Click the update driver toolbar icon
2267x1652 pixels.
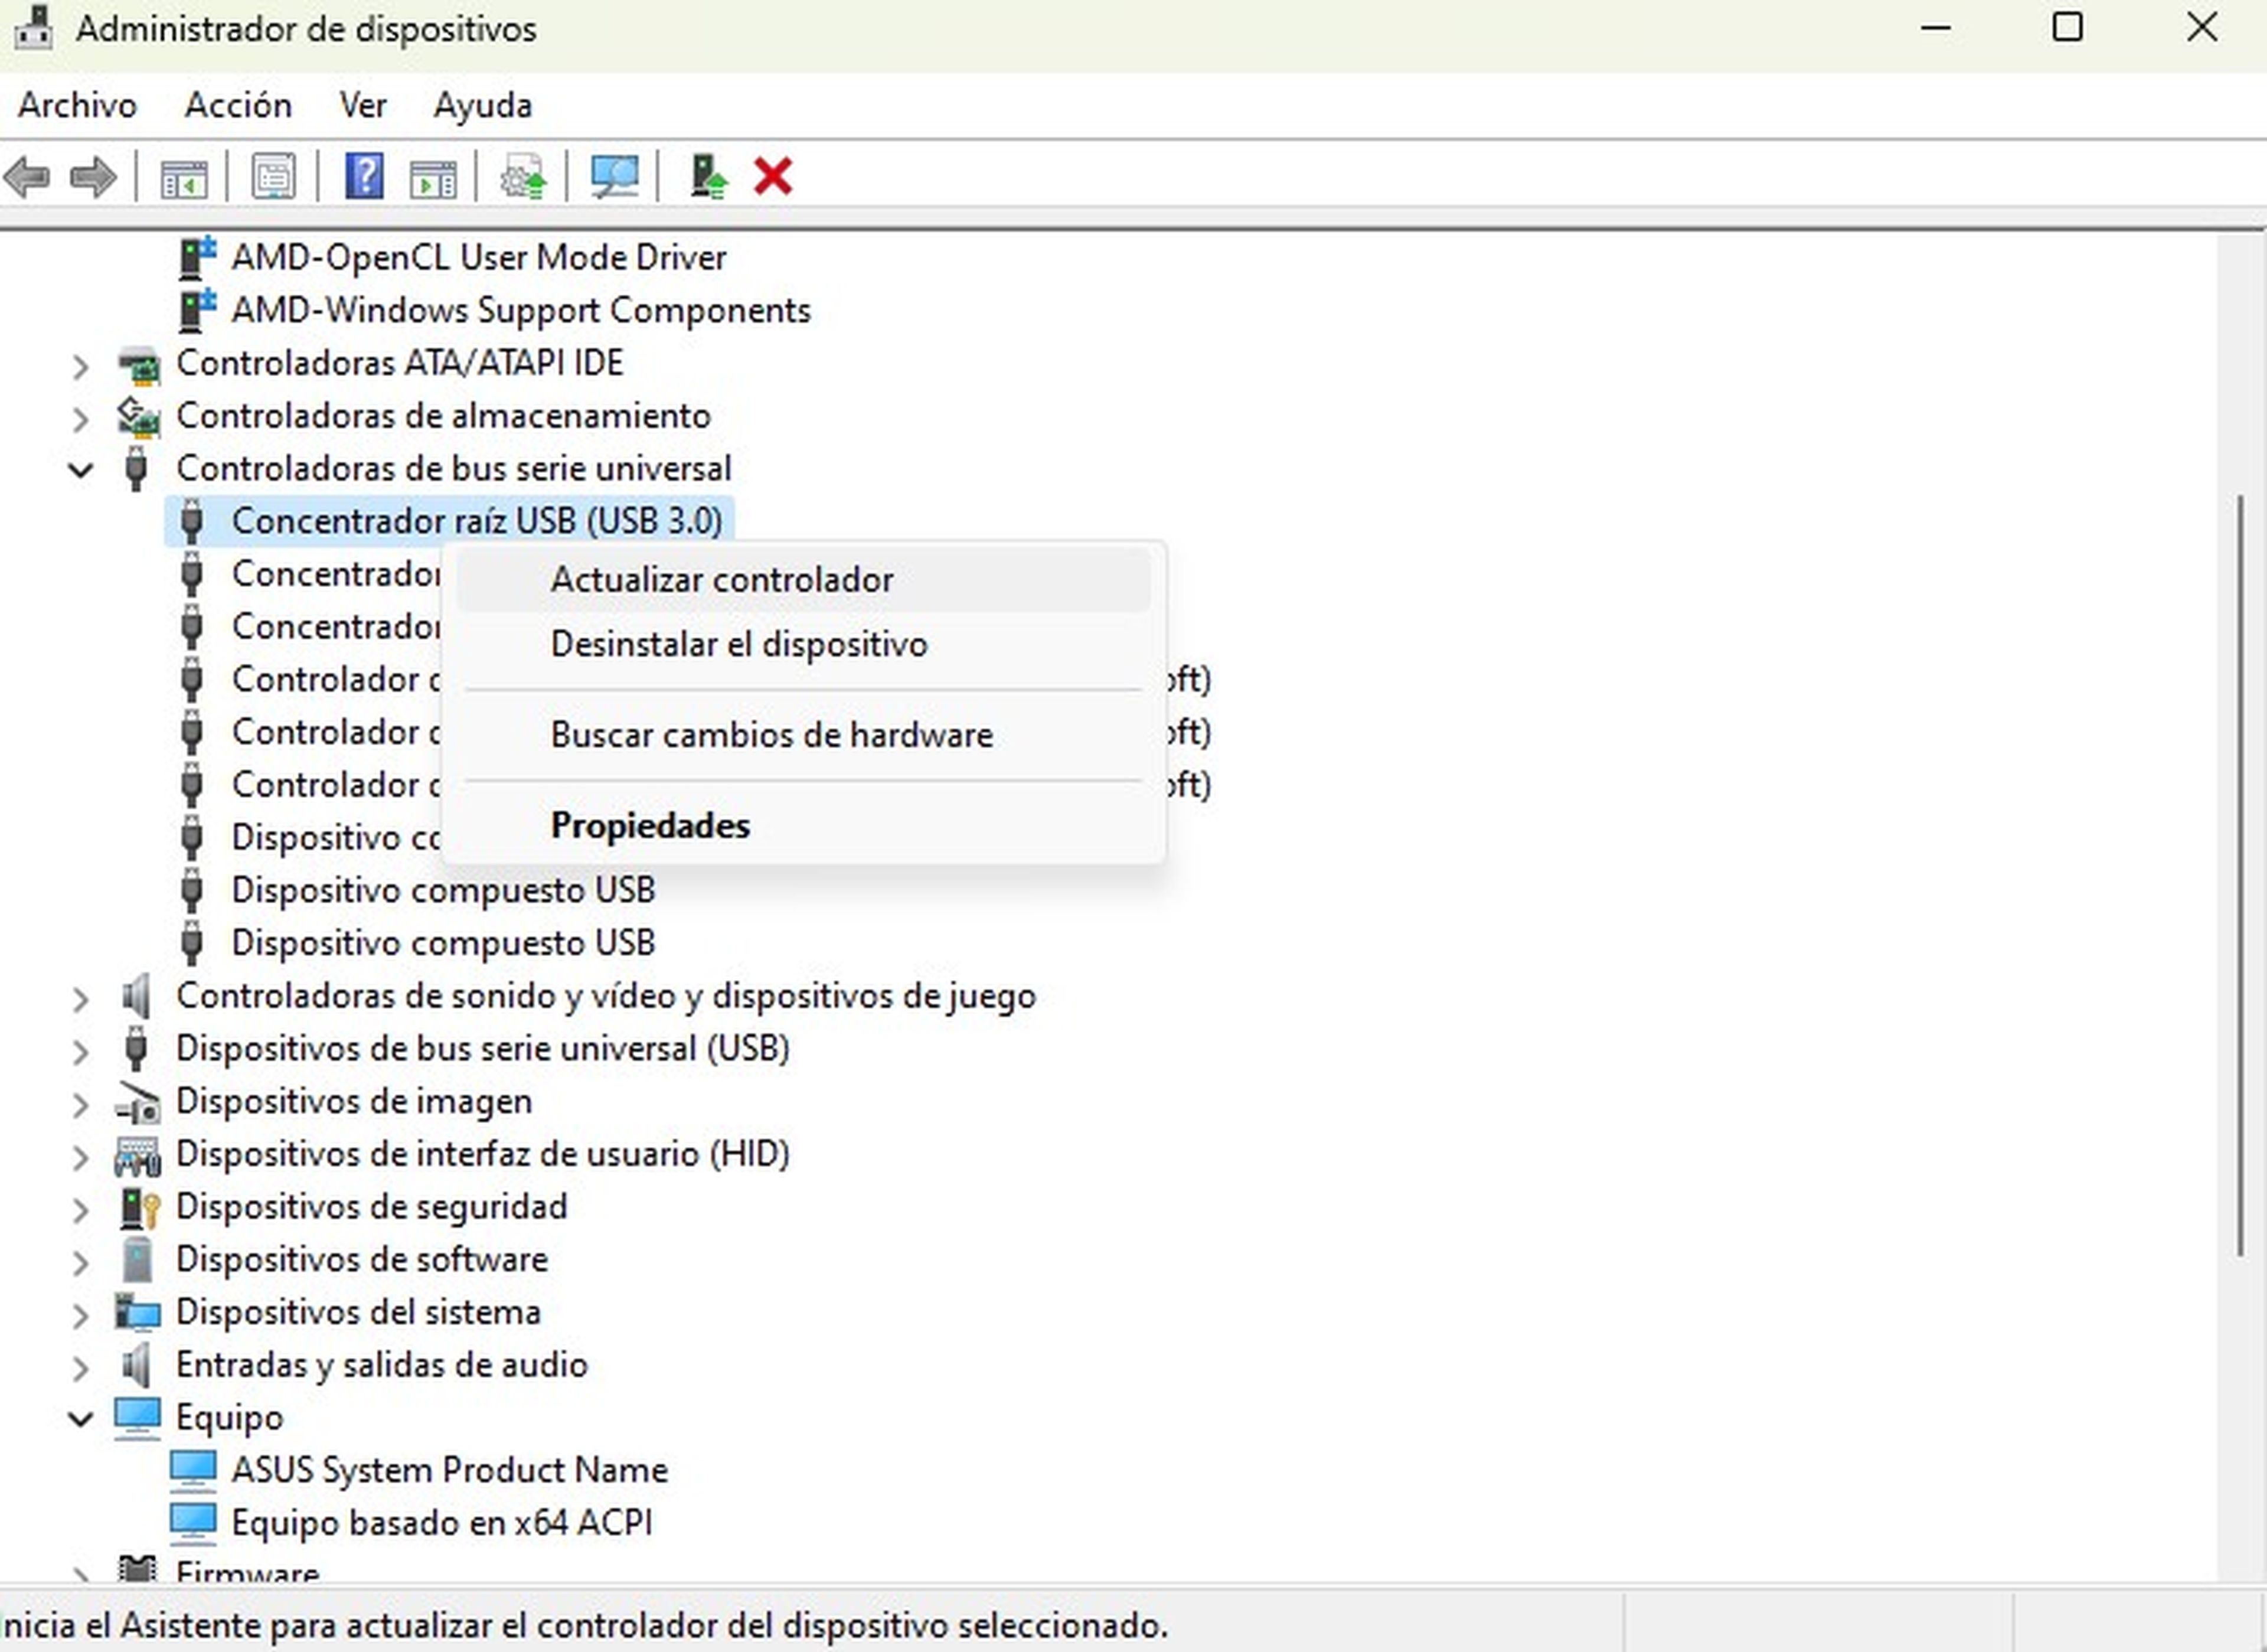(524, 178)
